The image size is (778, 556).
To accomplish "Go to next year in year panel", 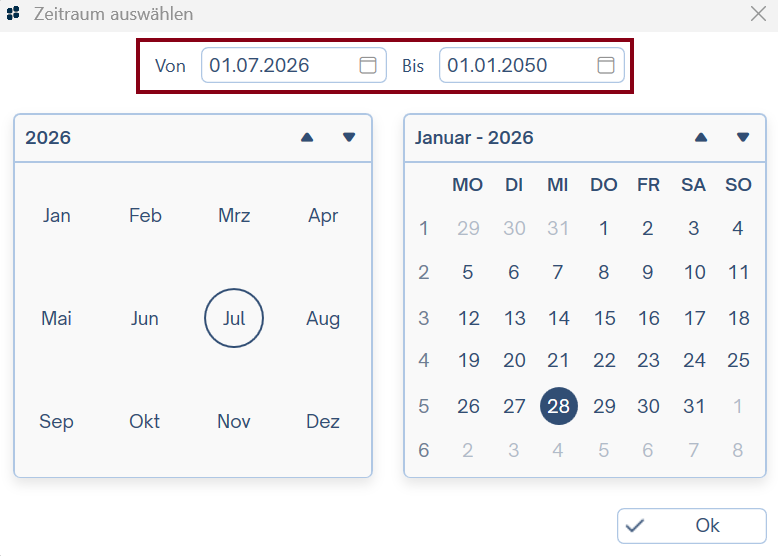I will 349,138.
